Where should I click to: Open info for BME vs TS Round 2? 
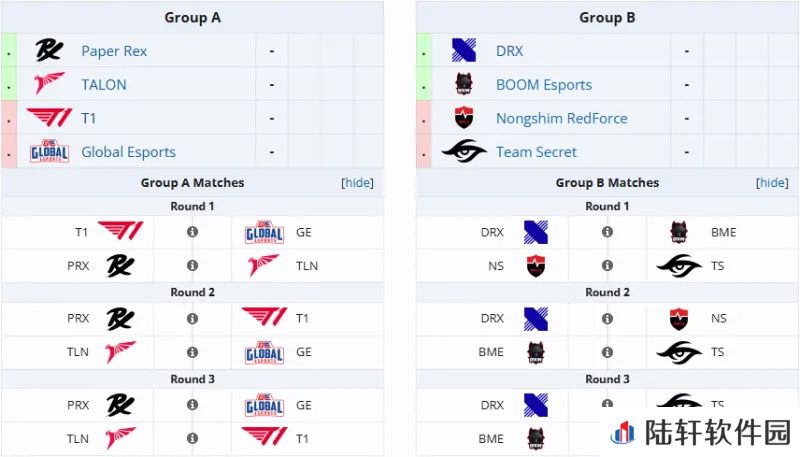[x=607, y=352]
